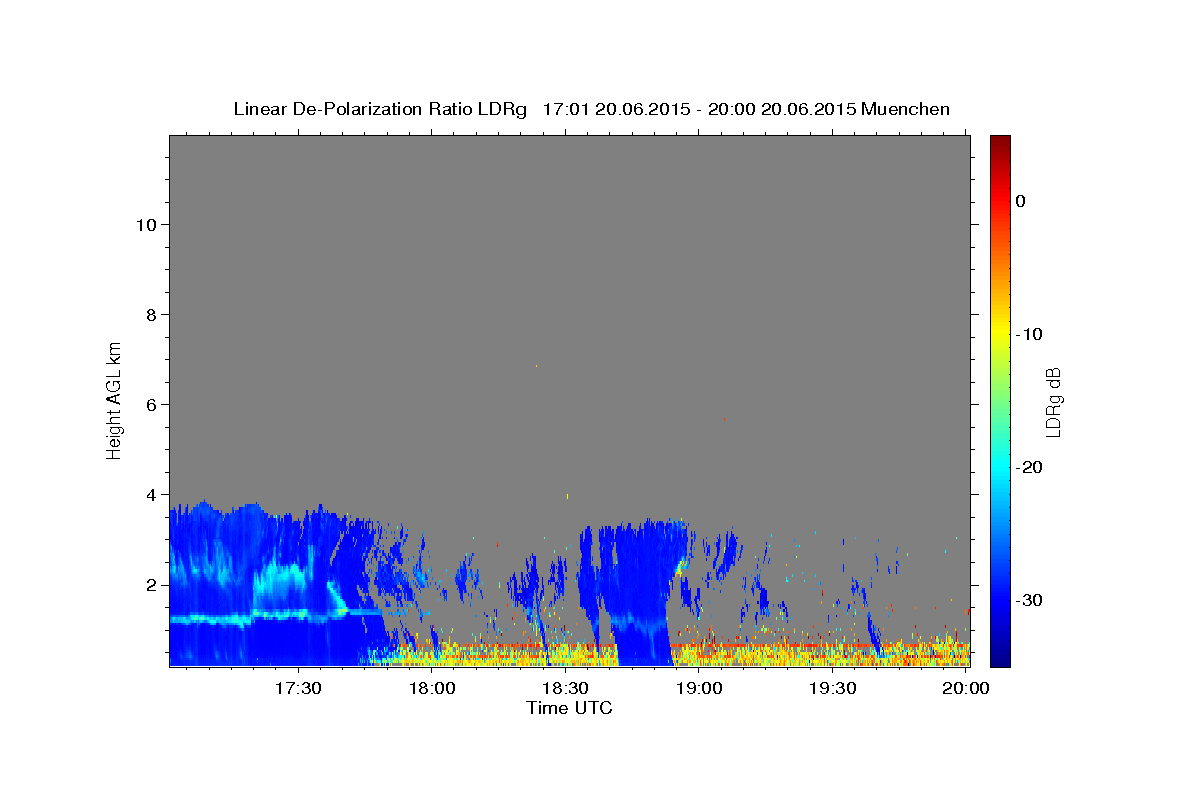The height and width of the screenshot is (800, 1200).
Task: Click the 17:30 time tick label
Action: pos(299,688)
